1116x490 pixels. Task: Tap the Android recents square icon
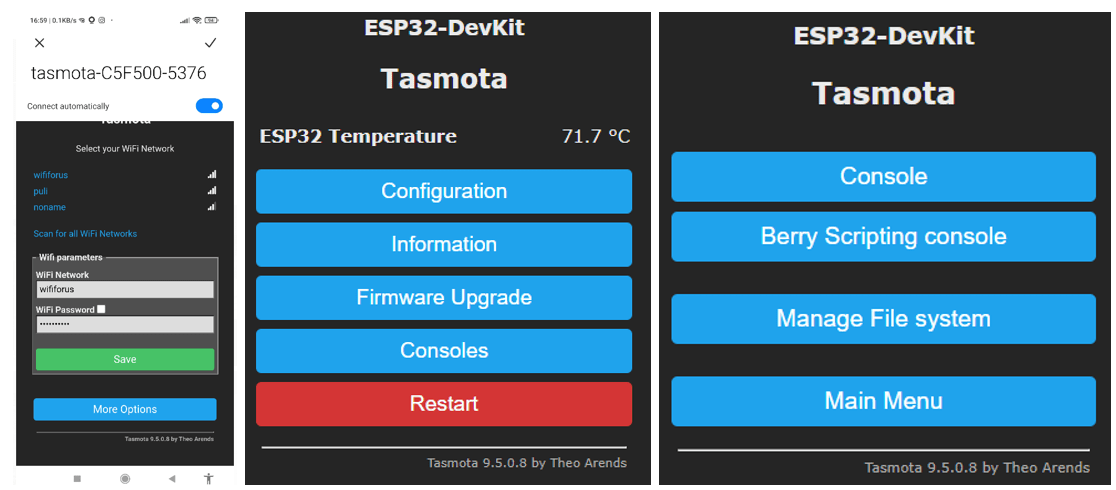(77, 479)
